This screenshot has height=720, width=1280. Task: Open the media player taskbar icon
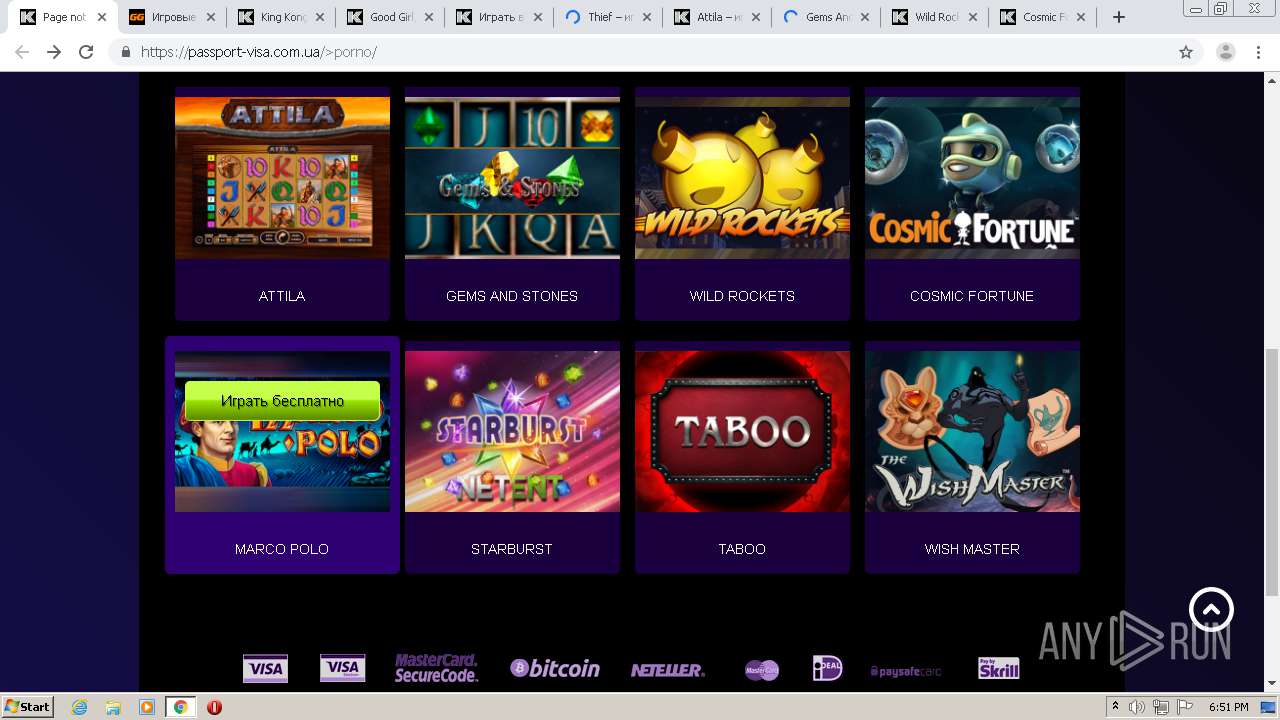pos(146,707)
